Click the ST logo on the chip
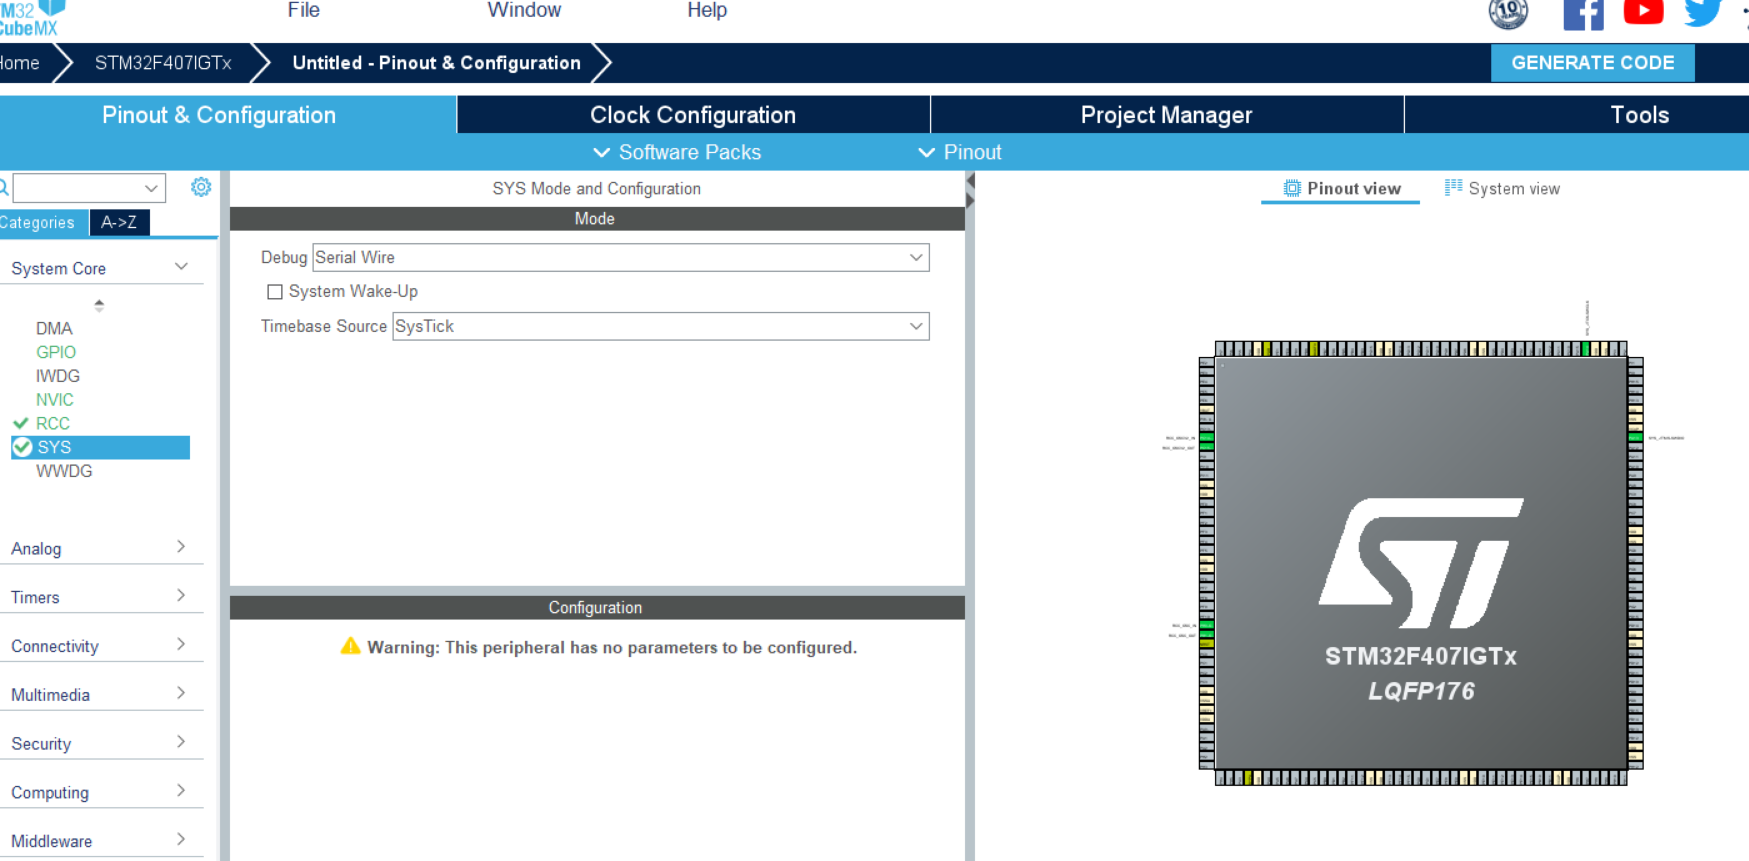Screen dimensions: 1749x861 pos(1421,563)
